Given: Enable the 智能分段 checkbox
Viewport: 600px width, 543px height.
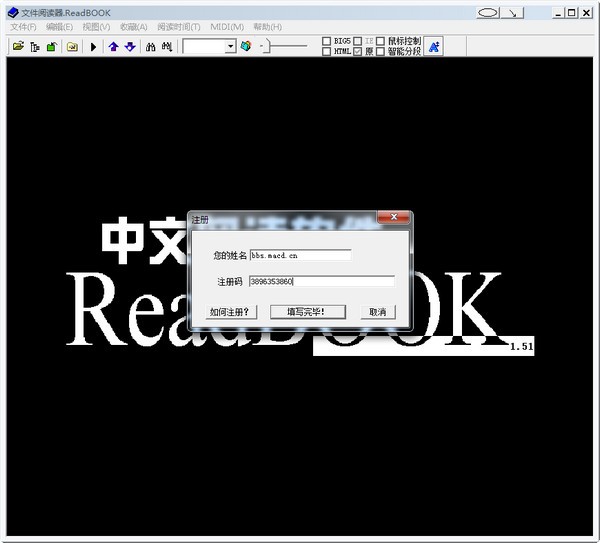Looking at the screenshot, I should [380, 51].
